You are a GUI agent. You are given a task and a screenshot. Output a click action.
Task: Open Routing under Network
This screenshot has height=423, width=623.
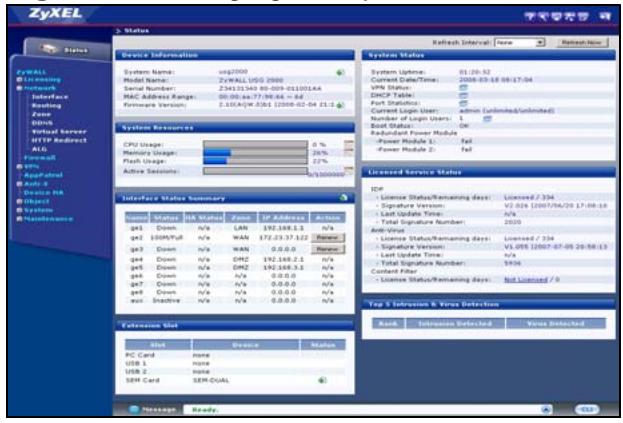46,106
